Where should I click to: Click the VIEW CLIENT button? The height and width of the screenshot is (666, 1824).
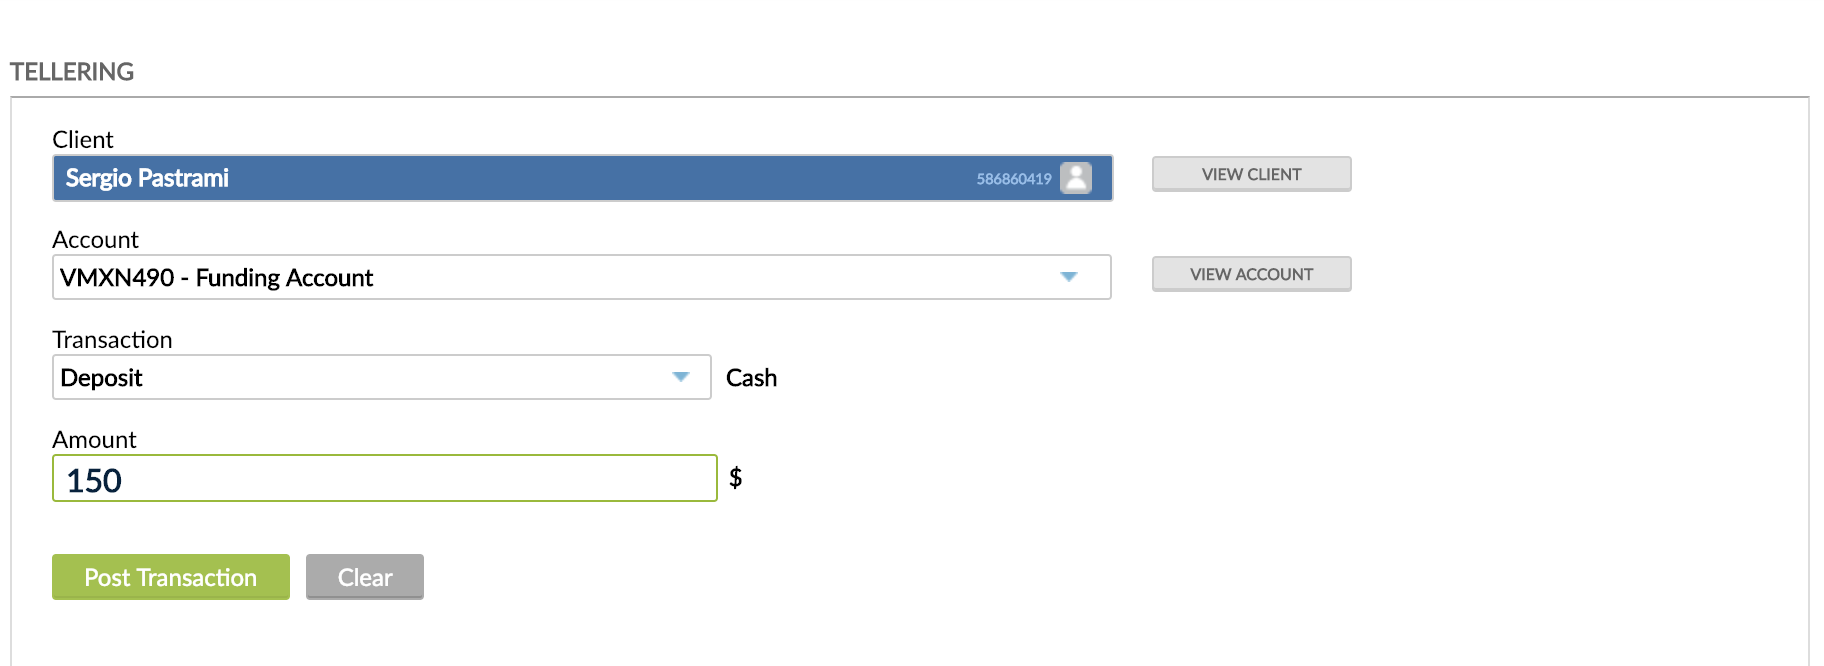point(1251,174)
